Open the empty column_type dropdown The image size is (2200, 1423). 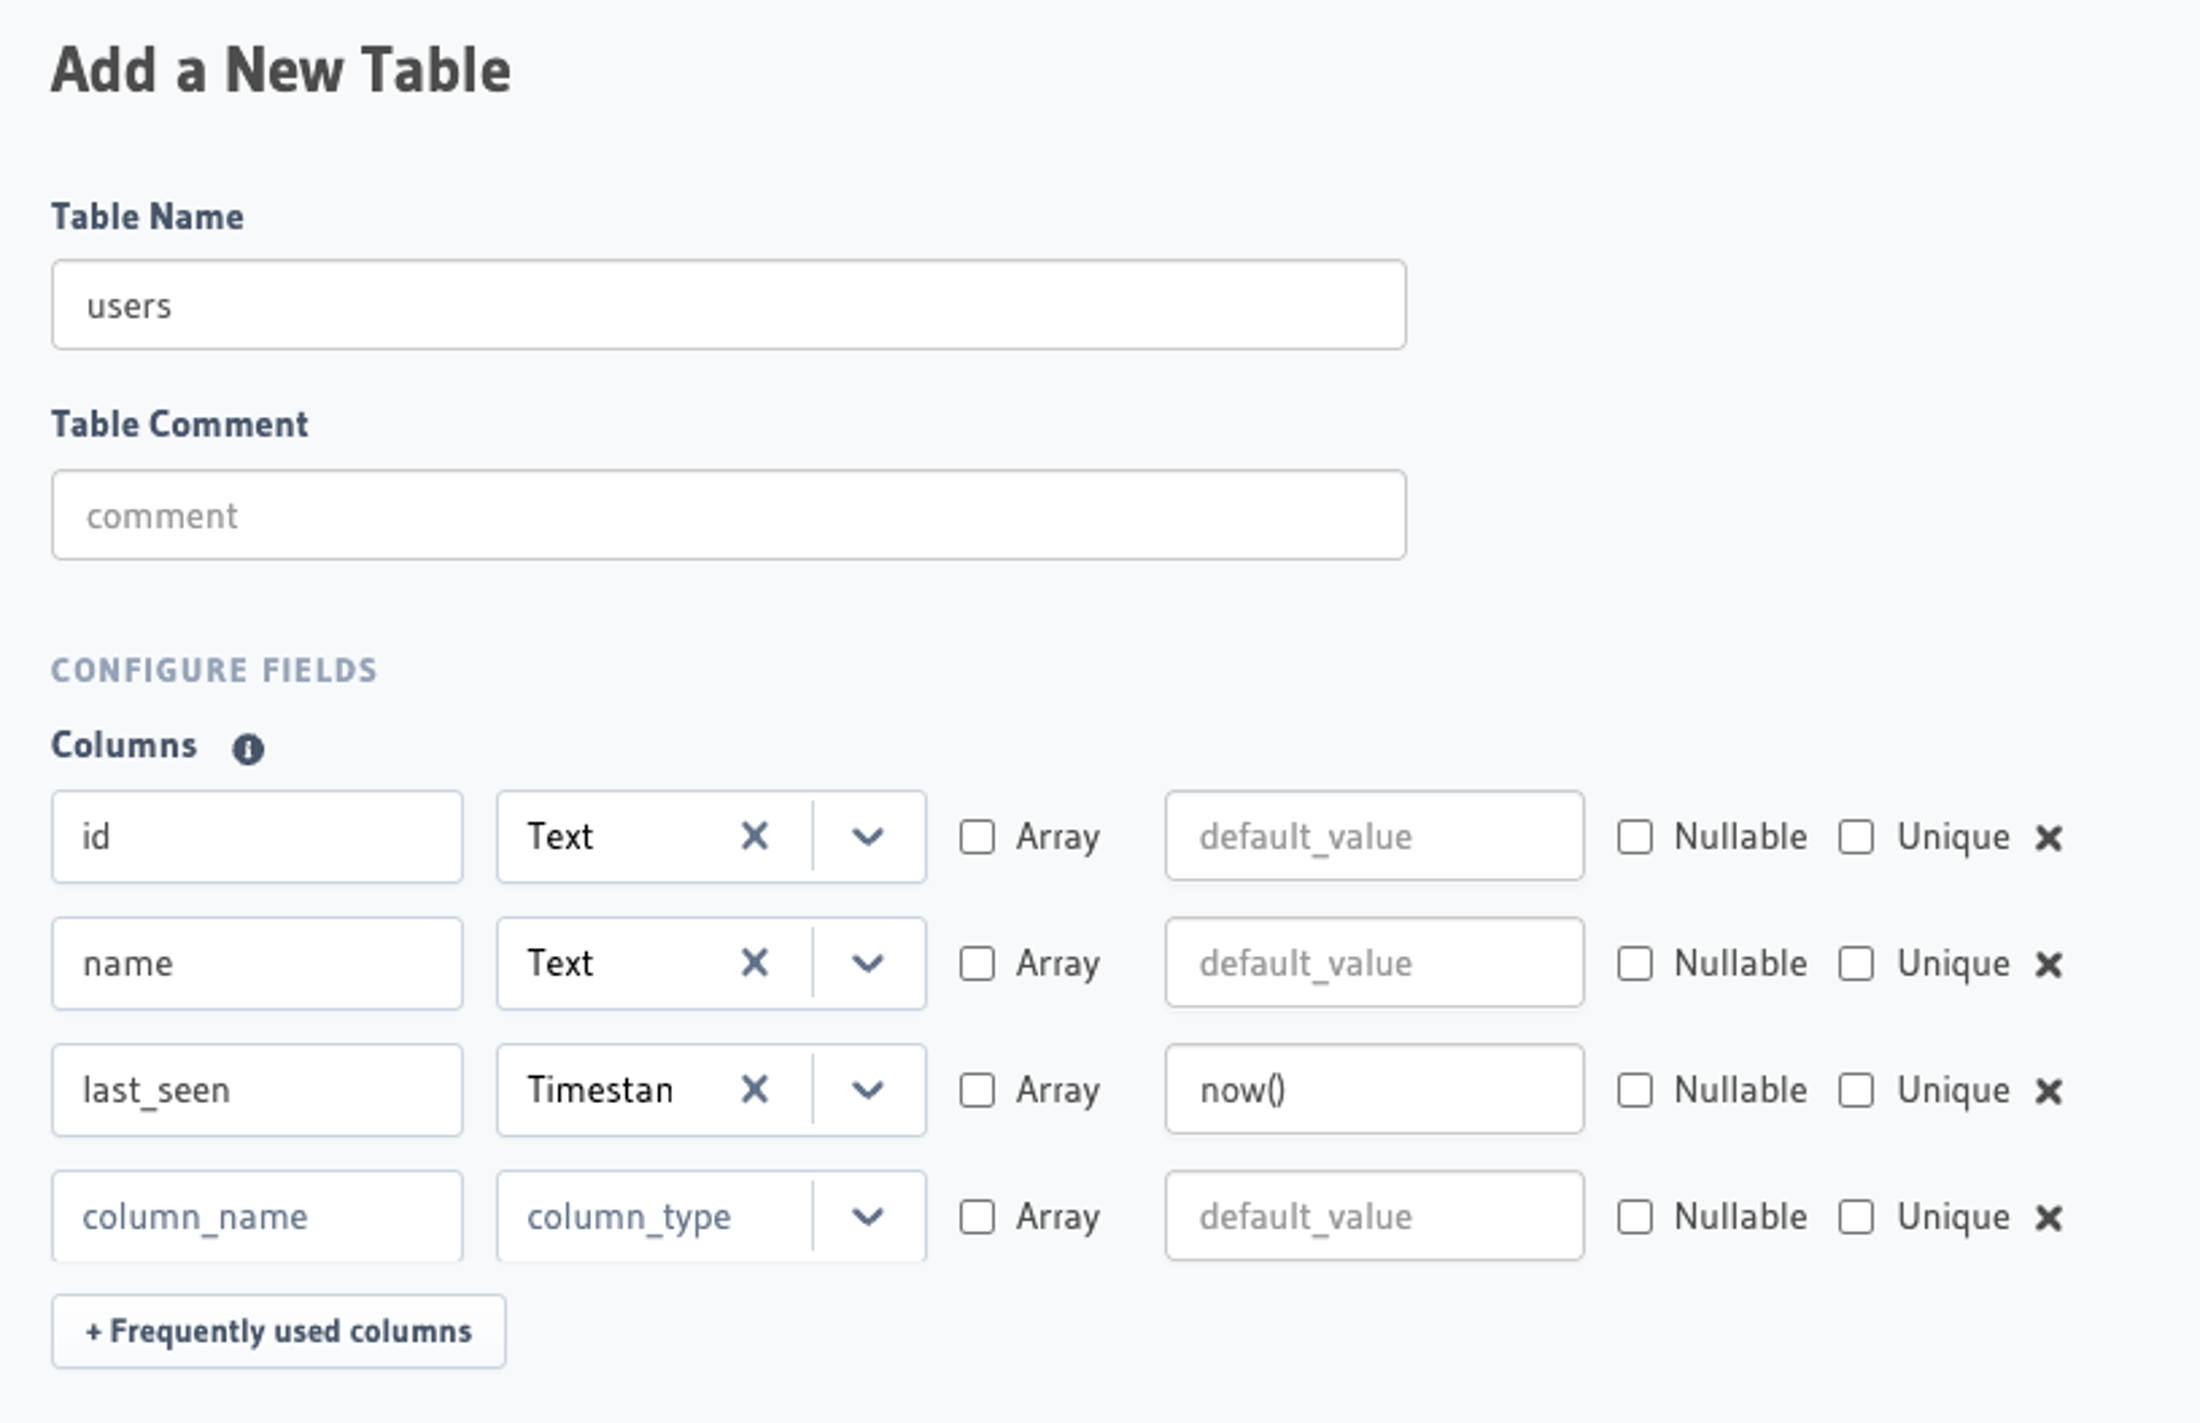[867, 1216]
